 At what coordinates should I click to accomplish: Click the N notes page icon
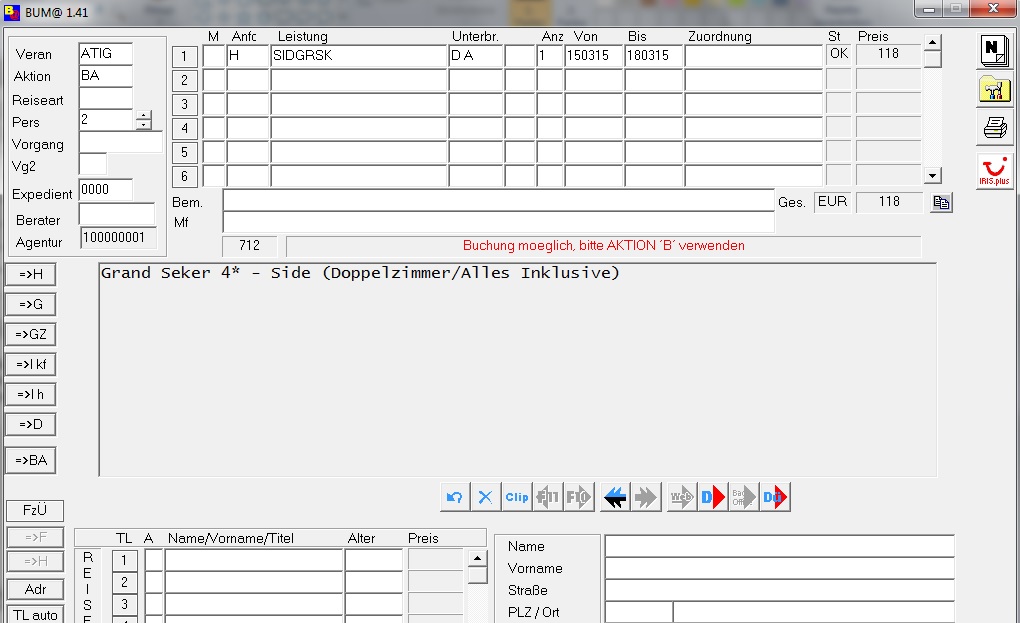pyautogui.click(x=994, y=51)
